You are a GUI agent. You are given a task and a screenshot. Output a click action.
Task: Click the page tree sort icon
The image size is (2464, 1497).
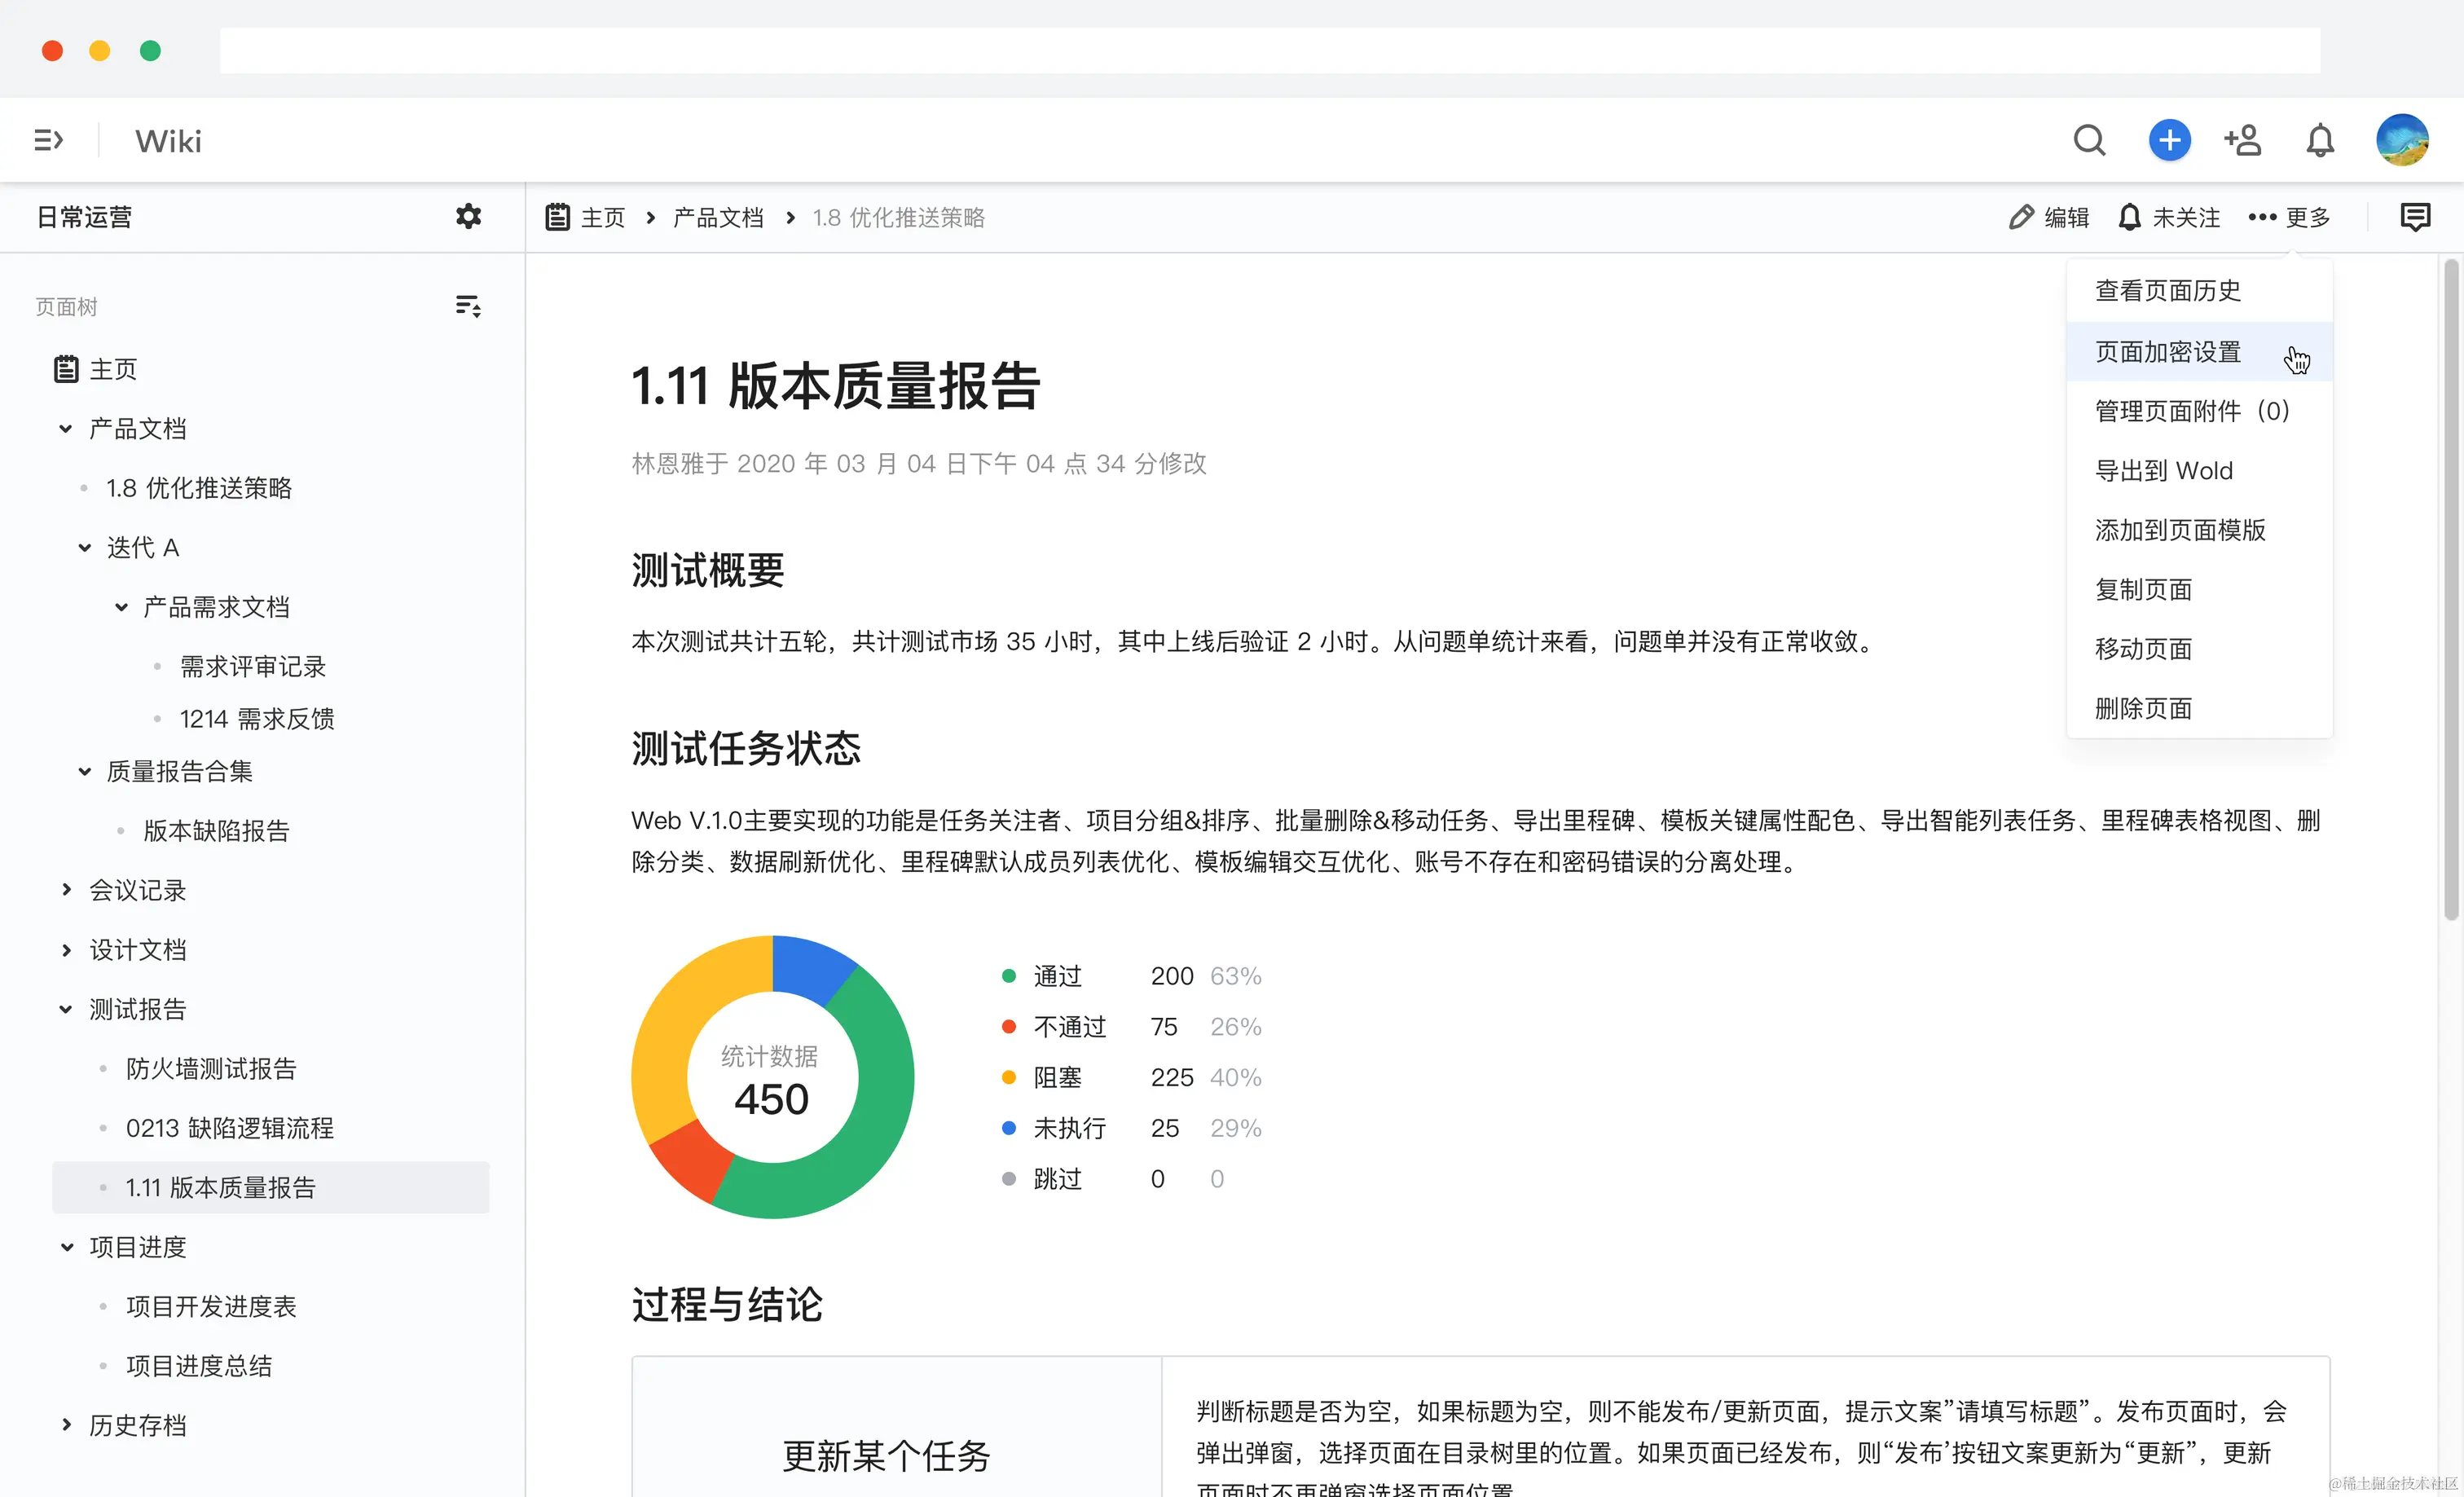pos(468,306)
